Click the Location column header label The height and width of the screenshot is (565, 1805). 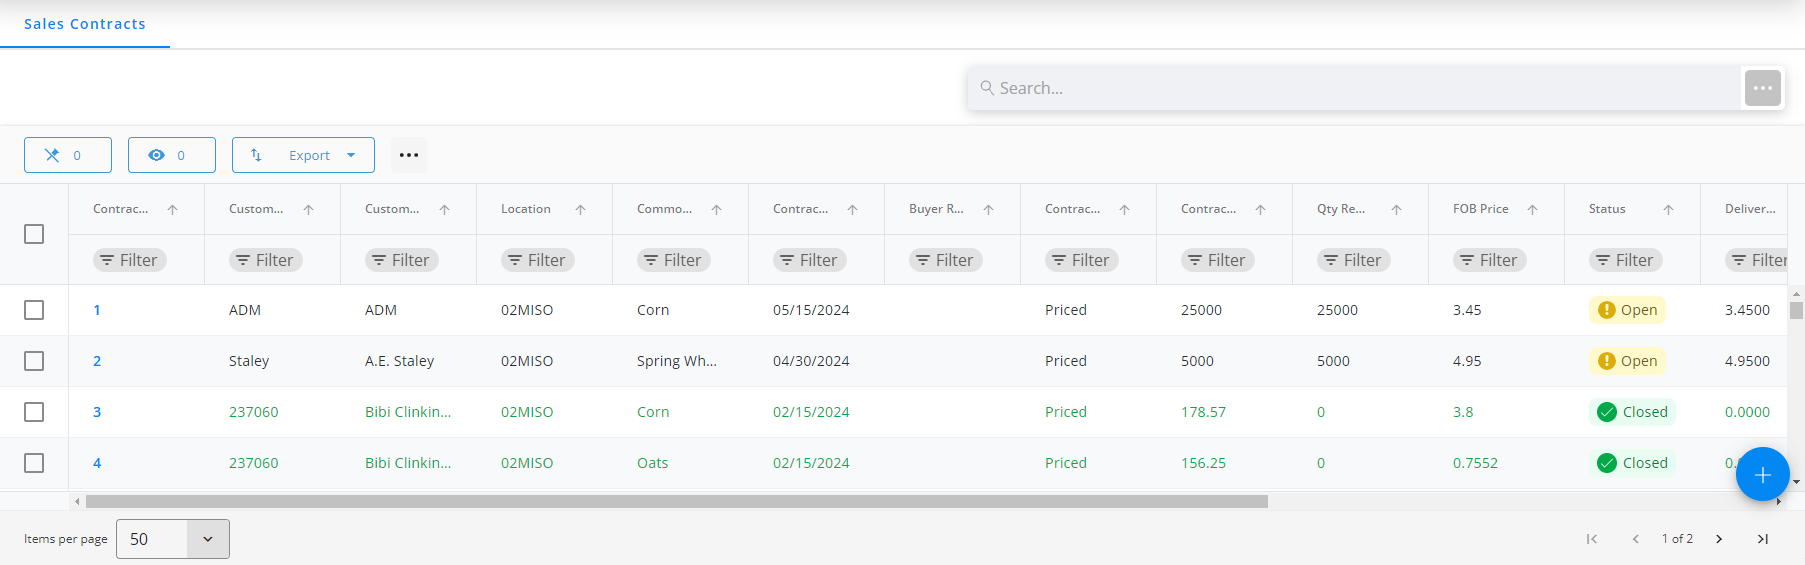pyautogui.click(x=526, y=209)
